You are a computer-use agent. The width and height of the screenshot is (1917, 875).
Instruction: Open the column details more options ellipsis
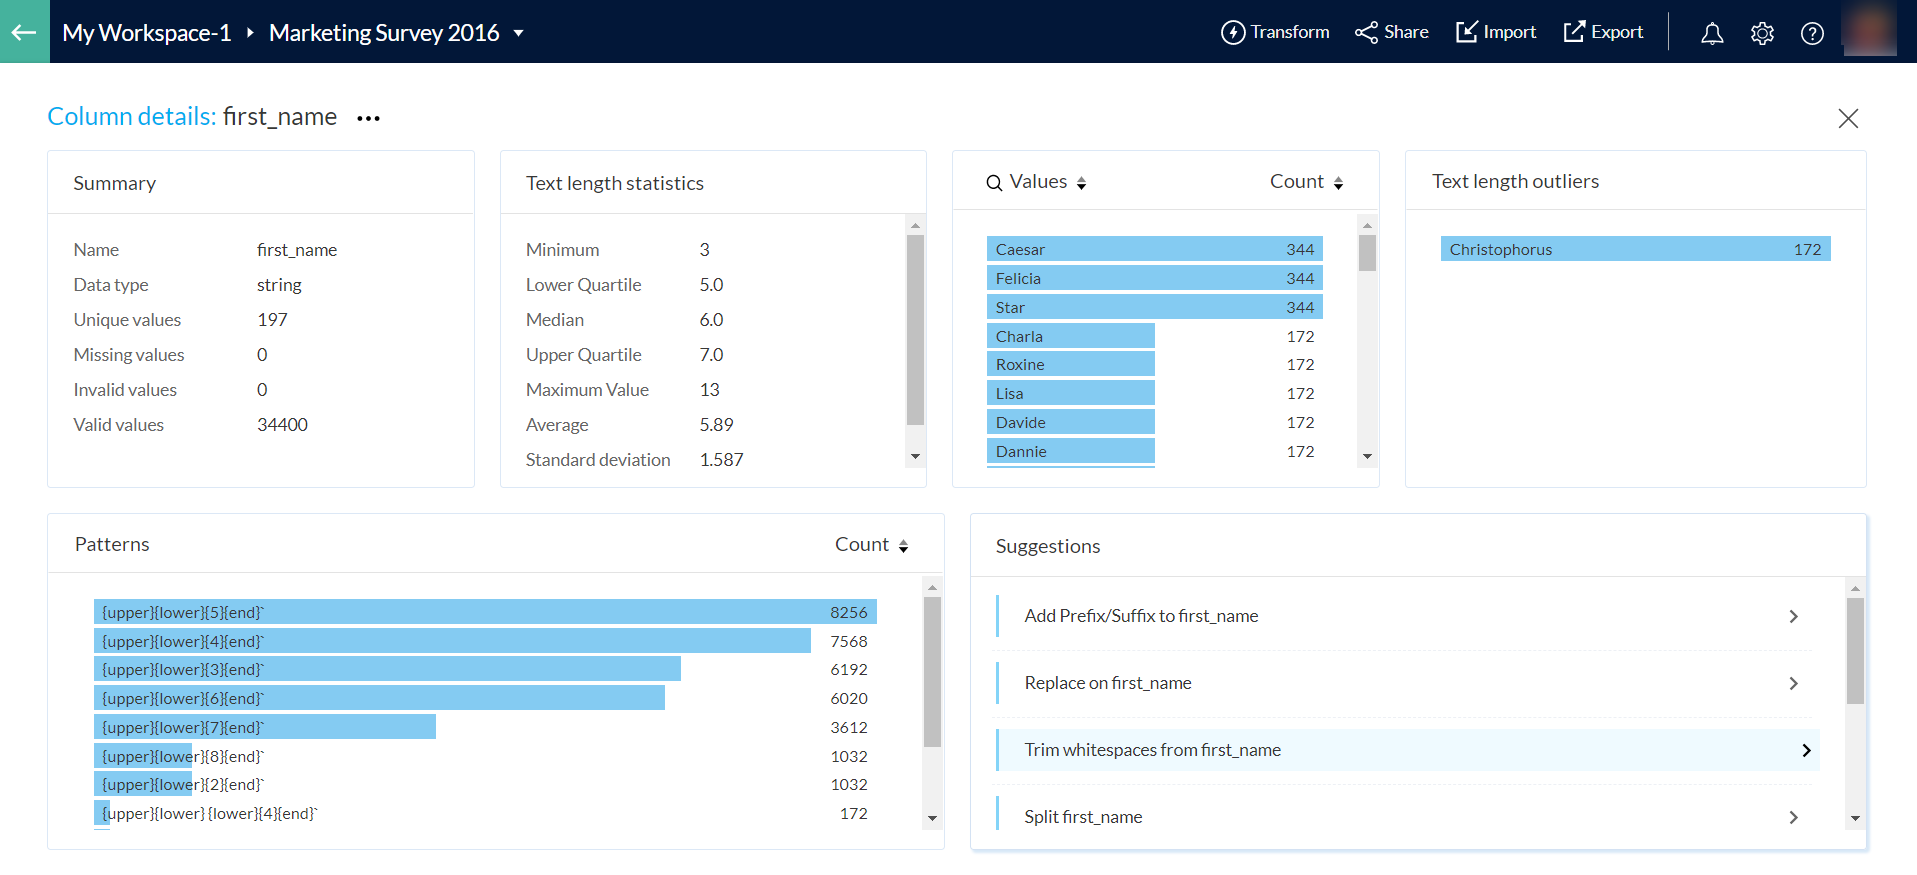click(368, 118)
